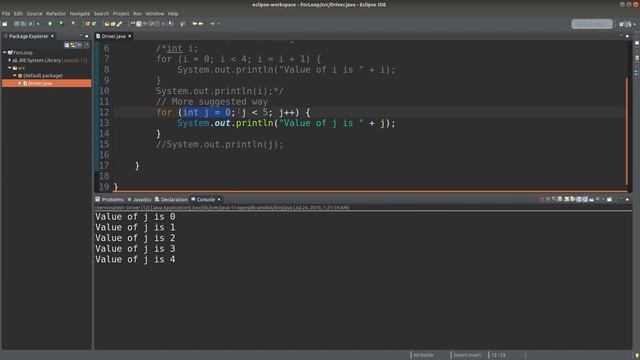This screenshot has width=640, height=360.
Task: Click the Save All toolbar icon
Action: 23,24
